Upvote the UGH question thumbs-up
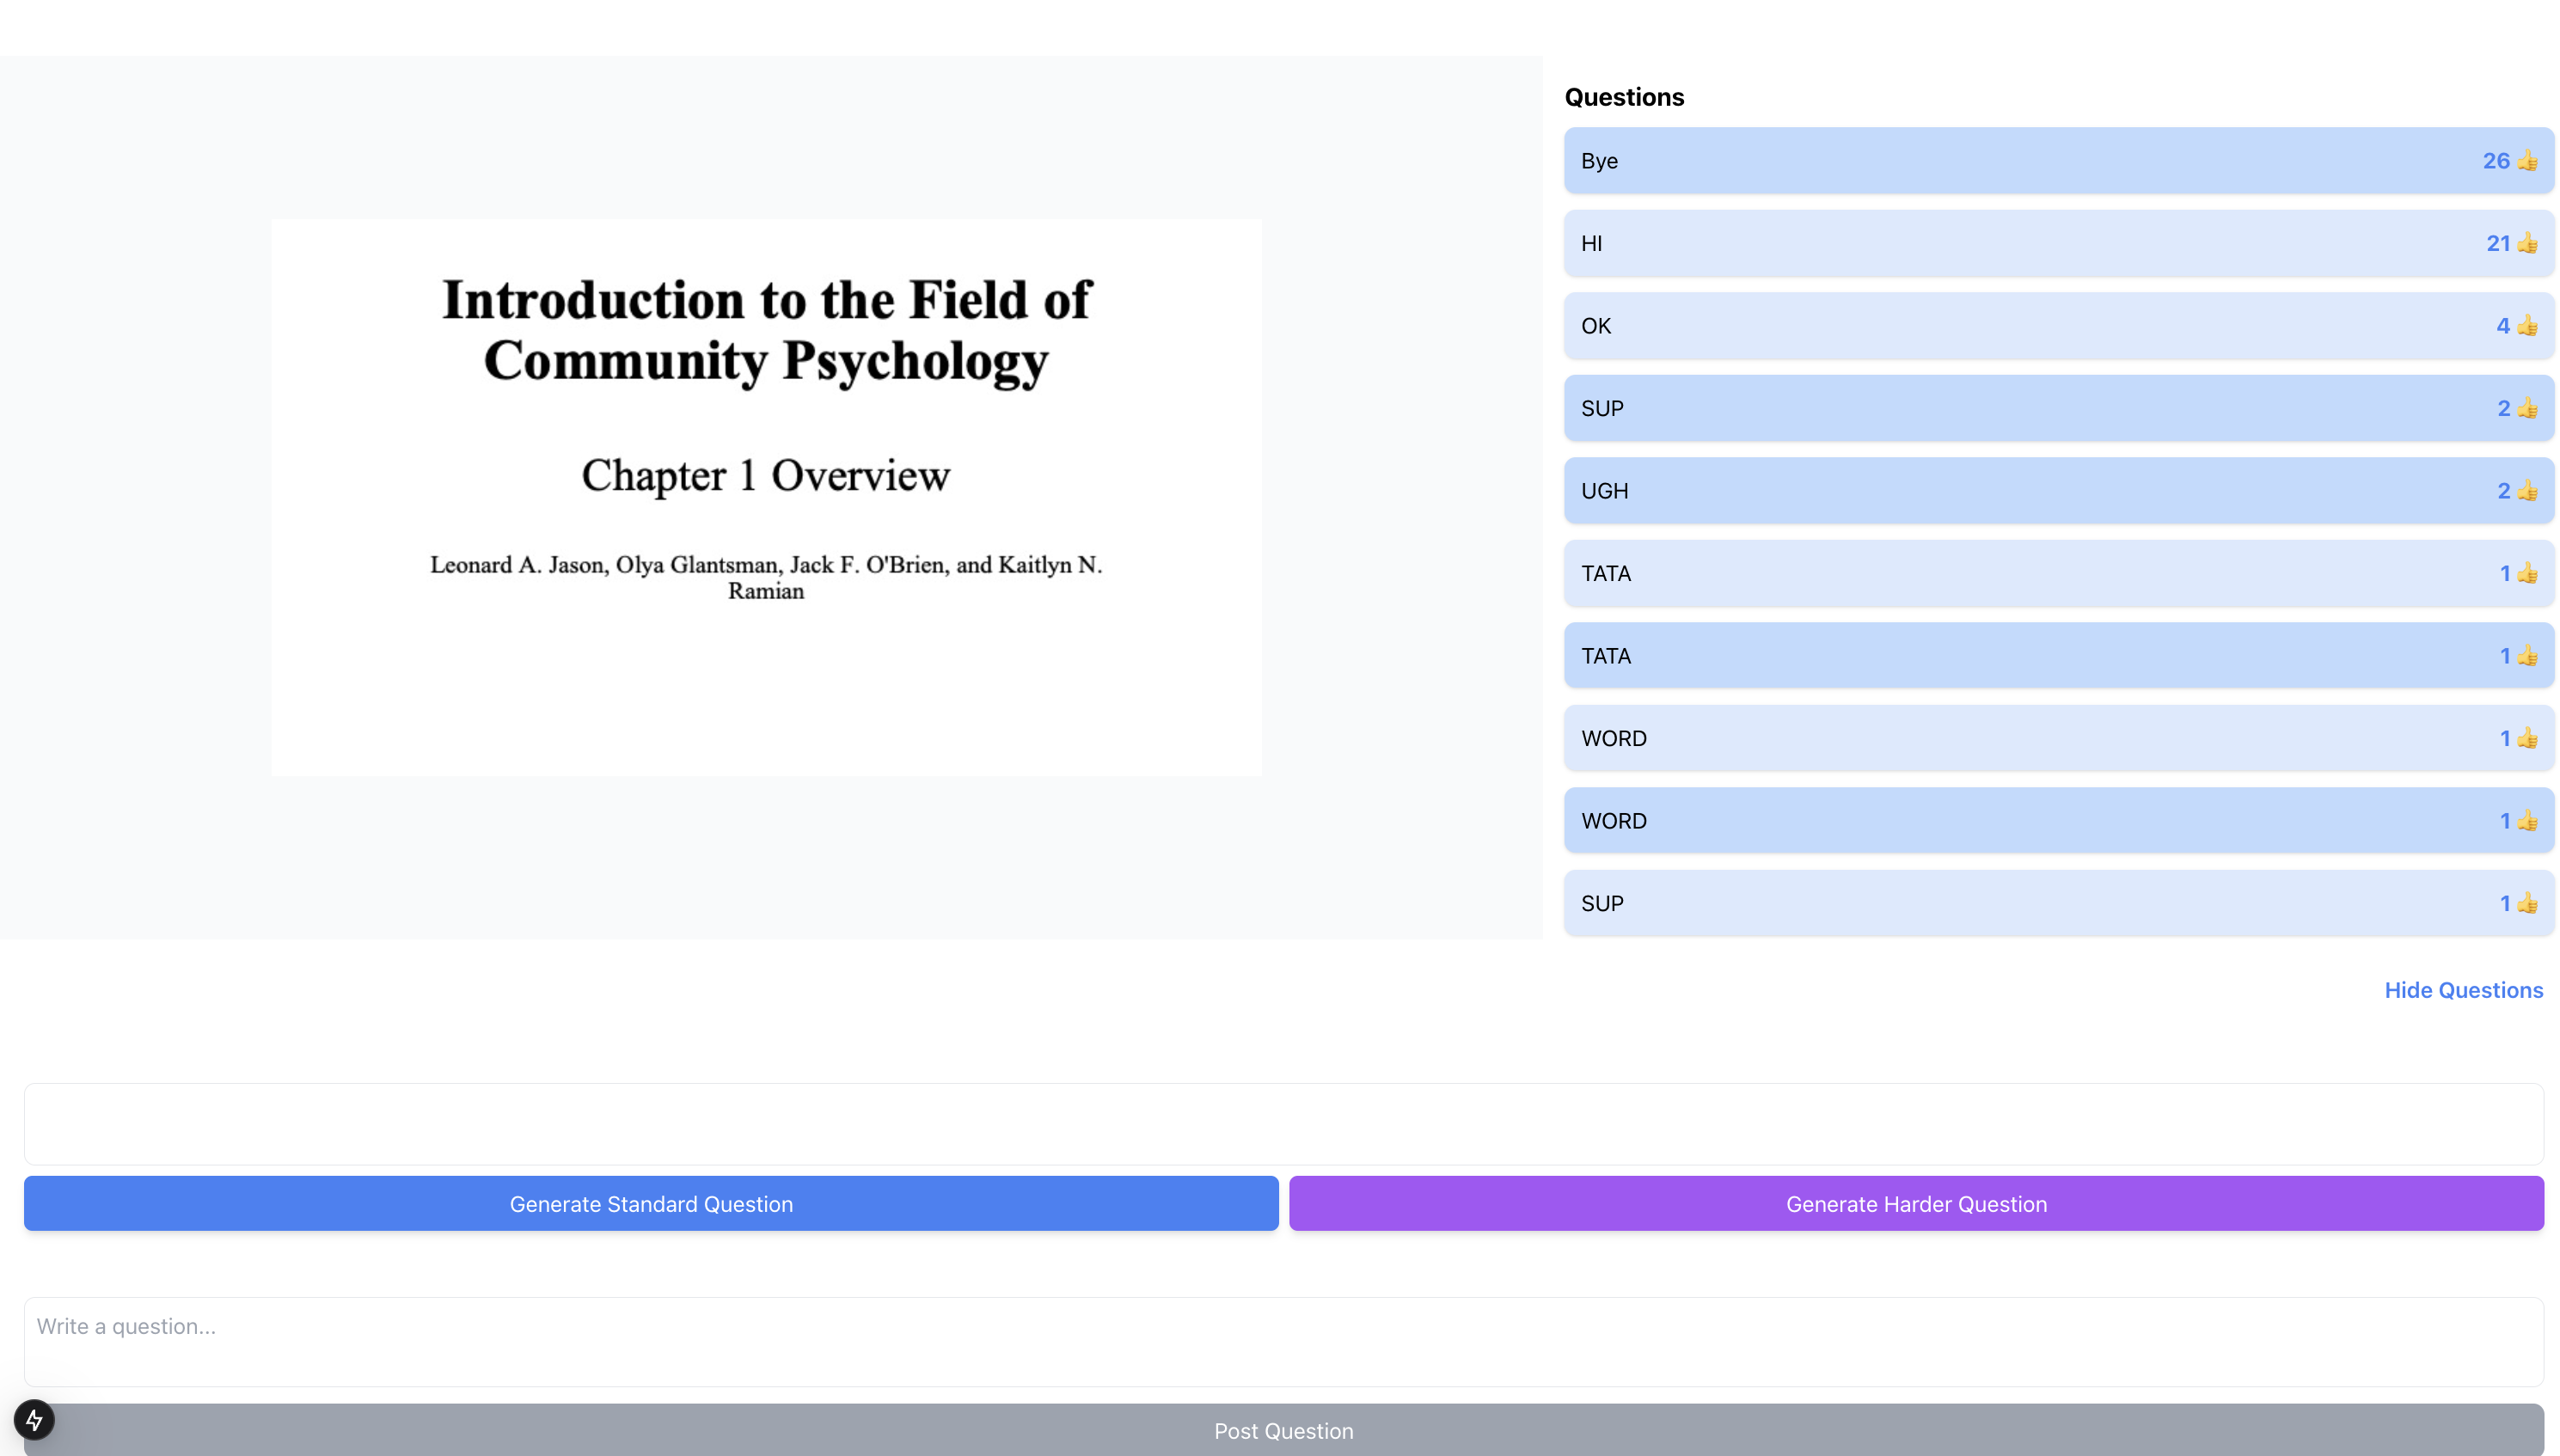The height and width of the screenshot is (1456, 2560). (2527, 491)
